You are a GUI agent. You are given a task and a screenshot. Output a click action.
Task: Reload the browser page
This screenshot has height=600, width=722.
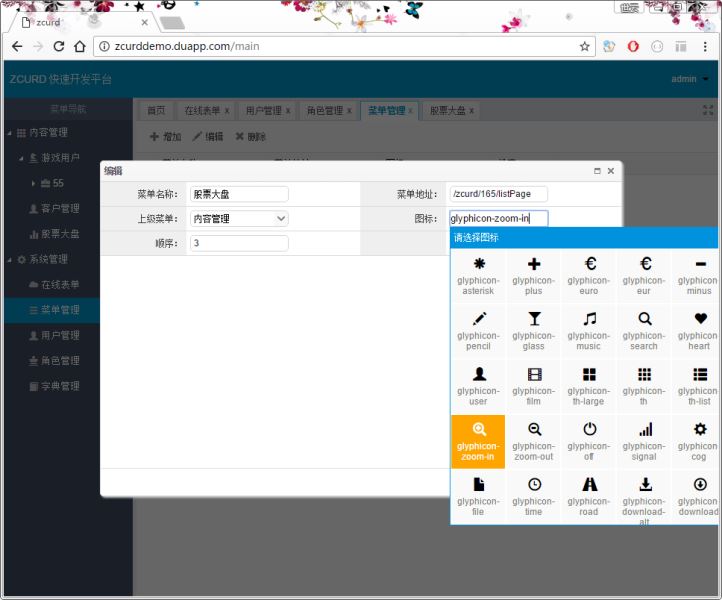point(58,47)
